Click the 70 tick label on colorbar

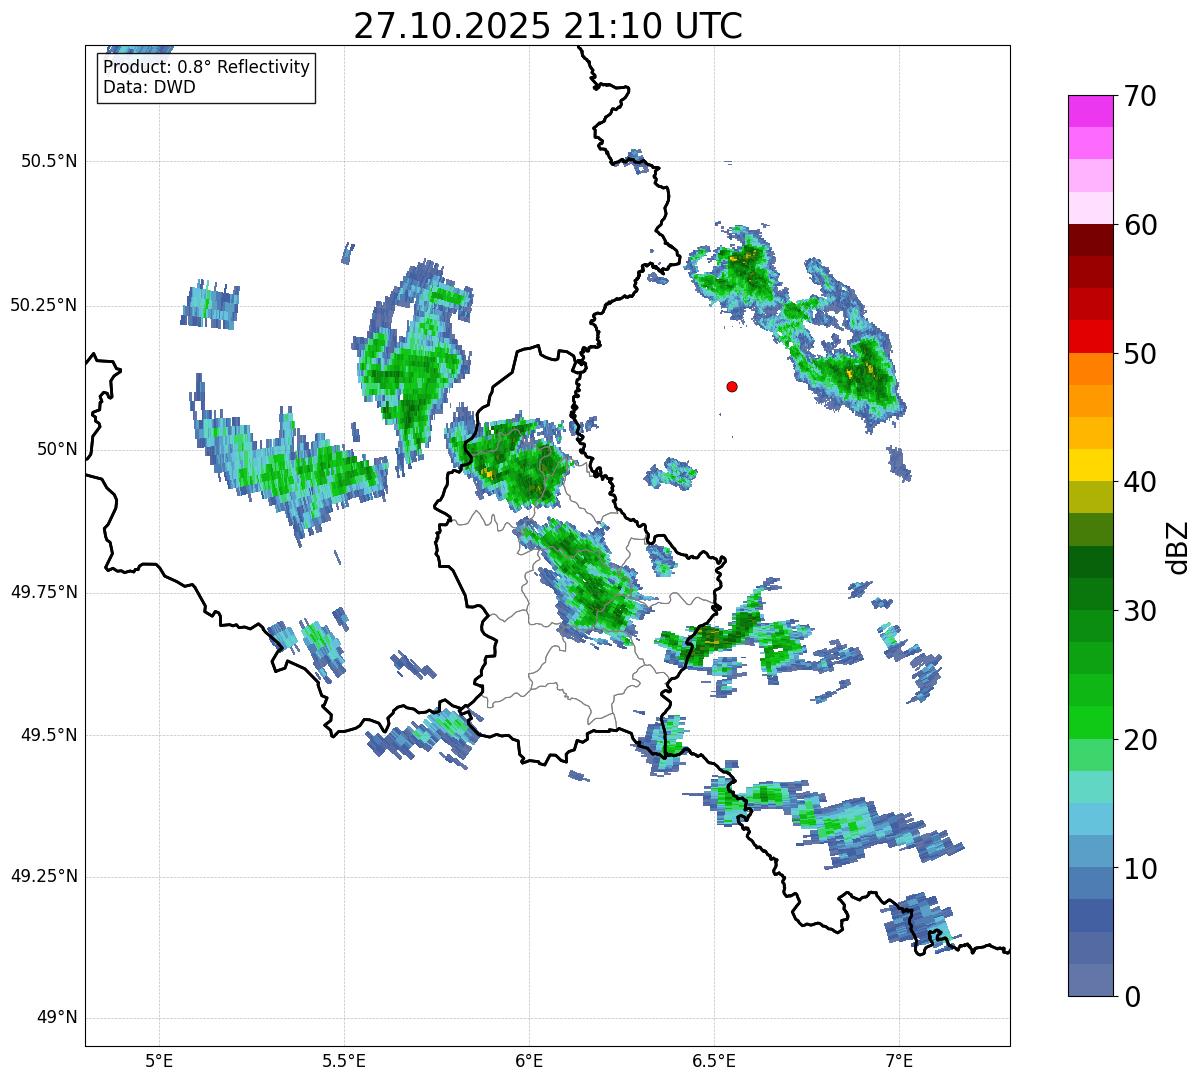point(1140,96)
